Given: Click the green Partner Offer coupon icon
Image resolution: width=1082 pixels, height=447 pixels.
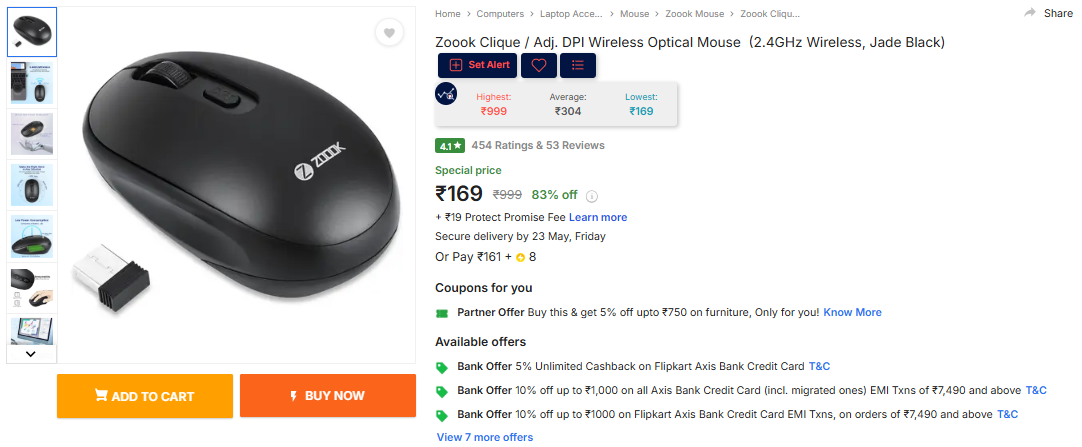Looking at the screenshot, I should pyautogui.click(x=442, y=313).
